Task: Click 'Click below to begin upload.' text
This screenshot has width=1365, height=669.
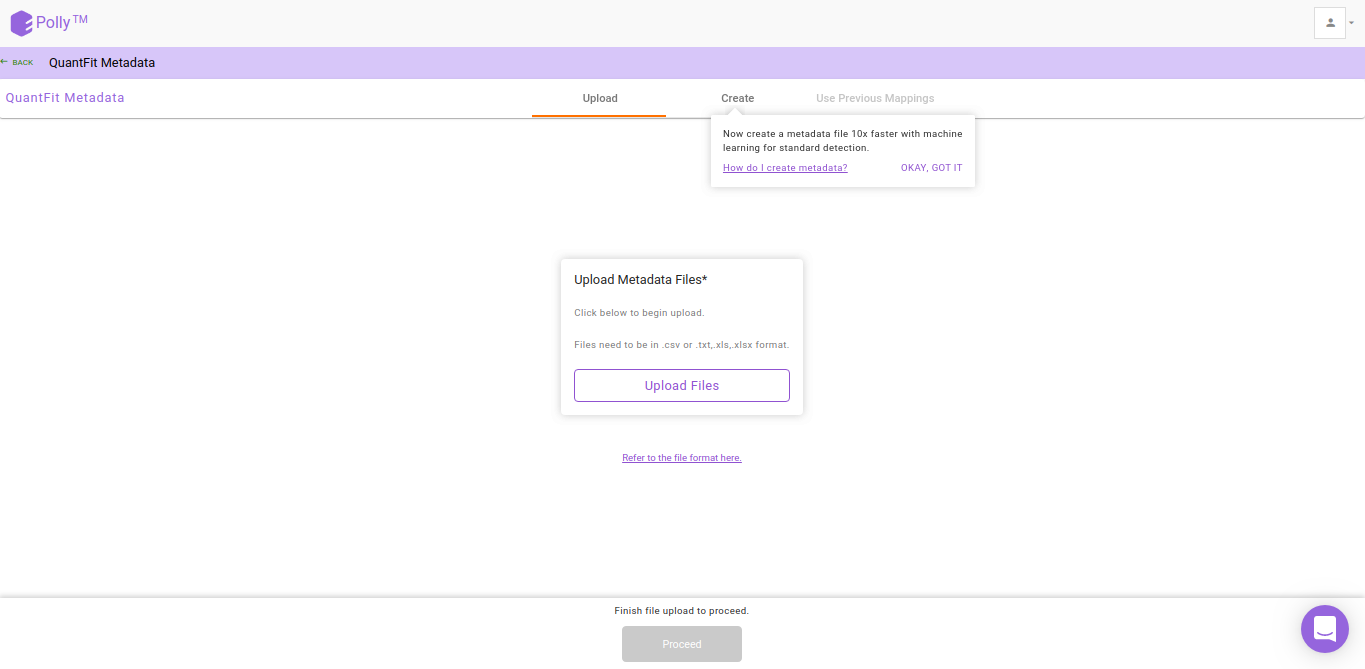Action: tap(639, 313)
